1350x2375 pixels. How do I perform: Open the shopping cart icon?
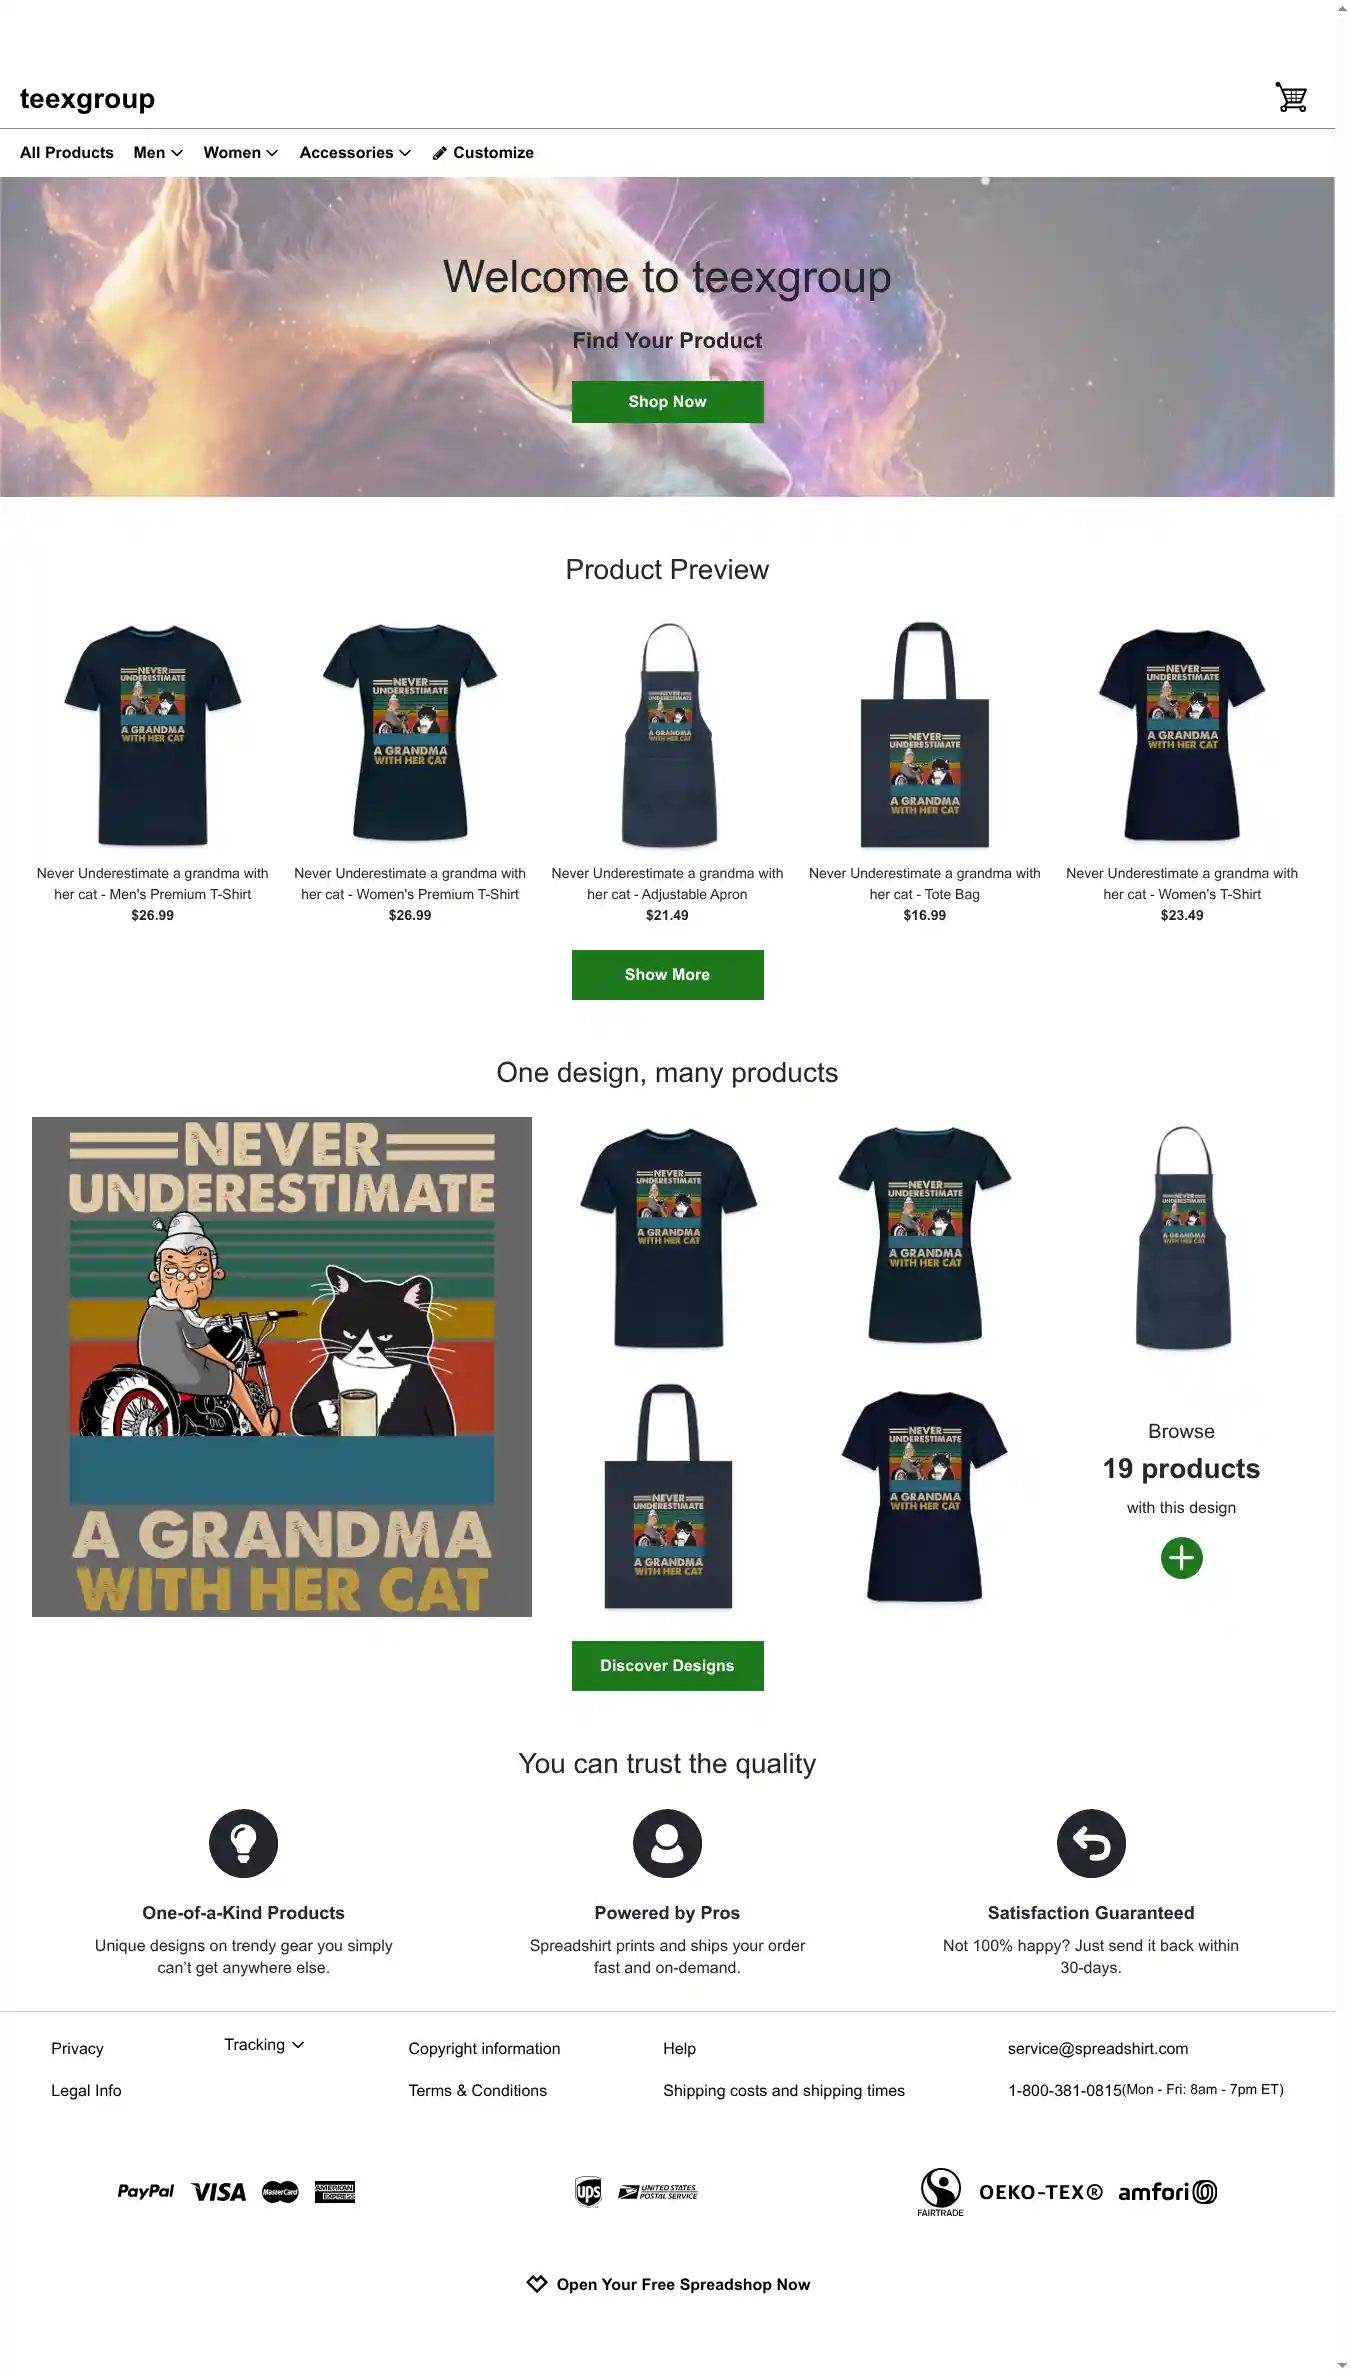(1291, 97)
